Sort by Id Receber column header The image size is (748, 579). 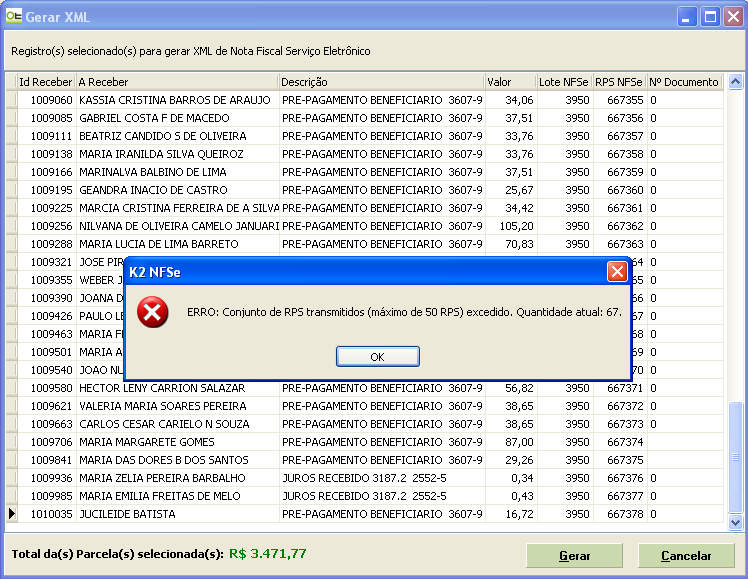[x=46, y=82]
